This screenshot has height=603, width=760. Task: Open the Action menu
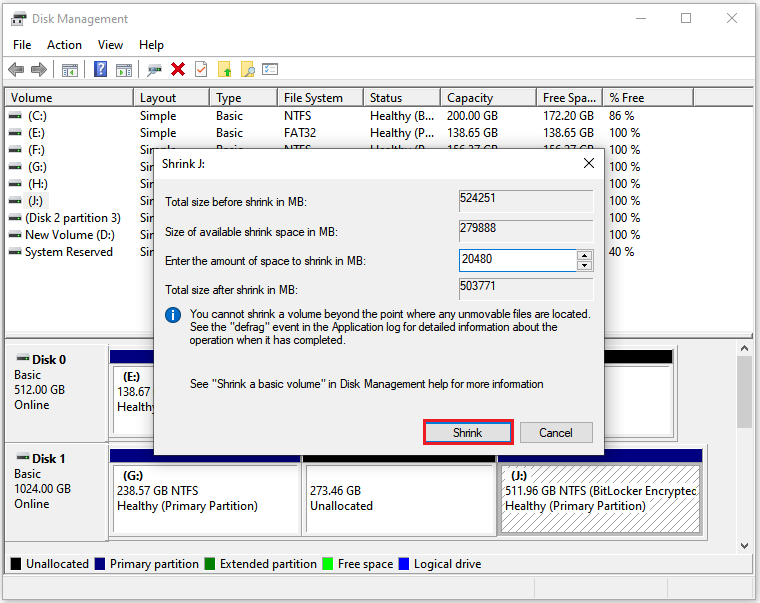click(x=64, y=45)
